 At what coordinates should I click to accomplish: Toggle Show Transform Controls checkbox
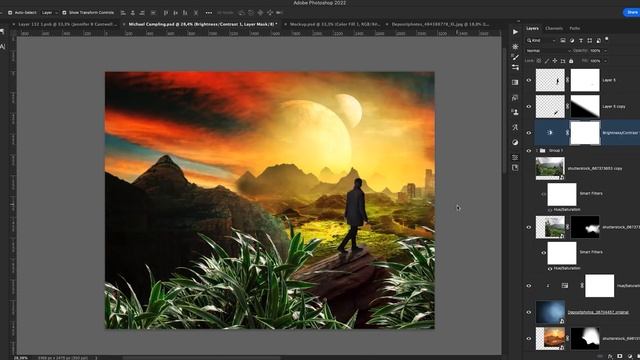pos(64,13)
